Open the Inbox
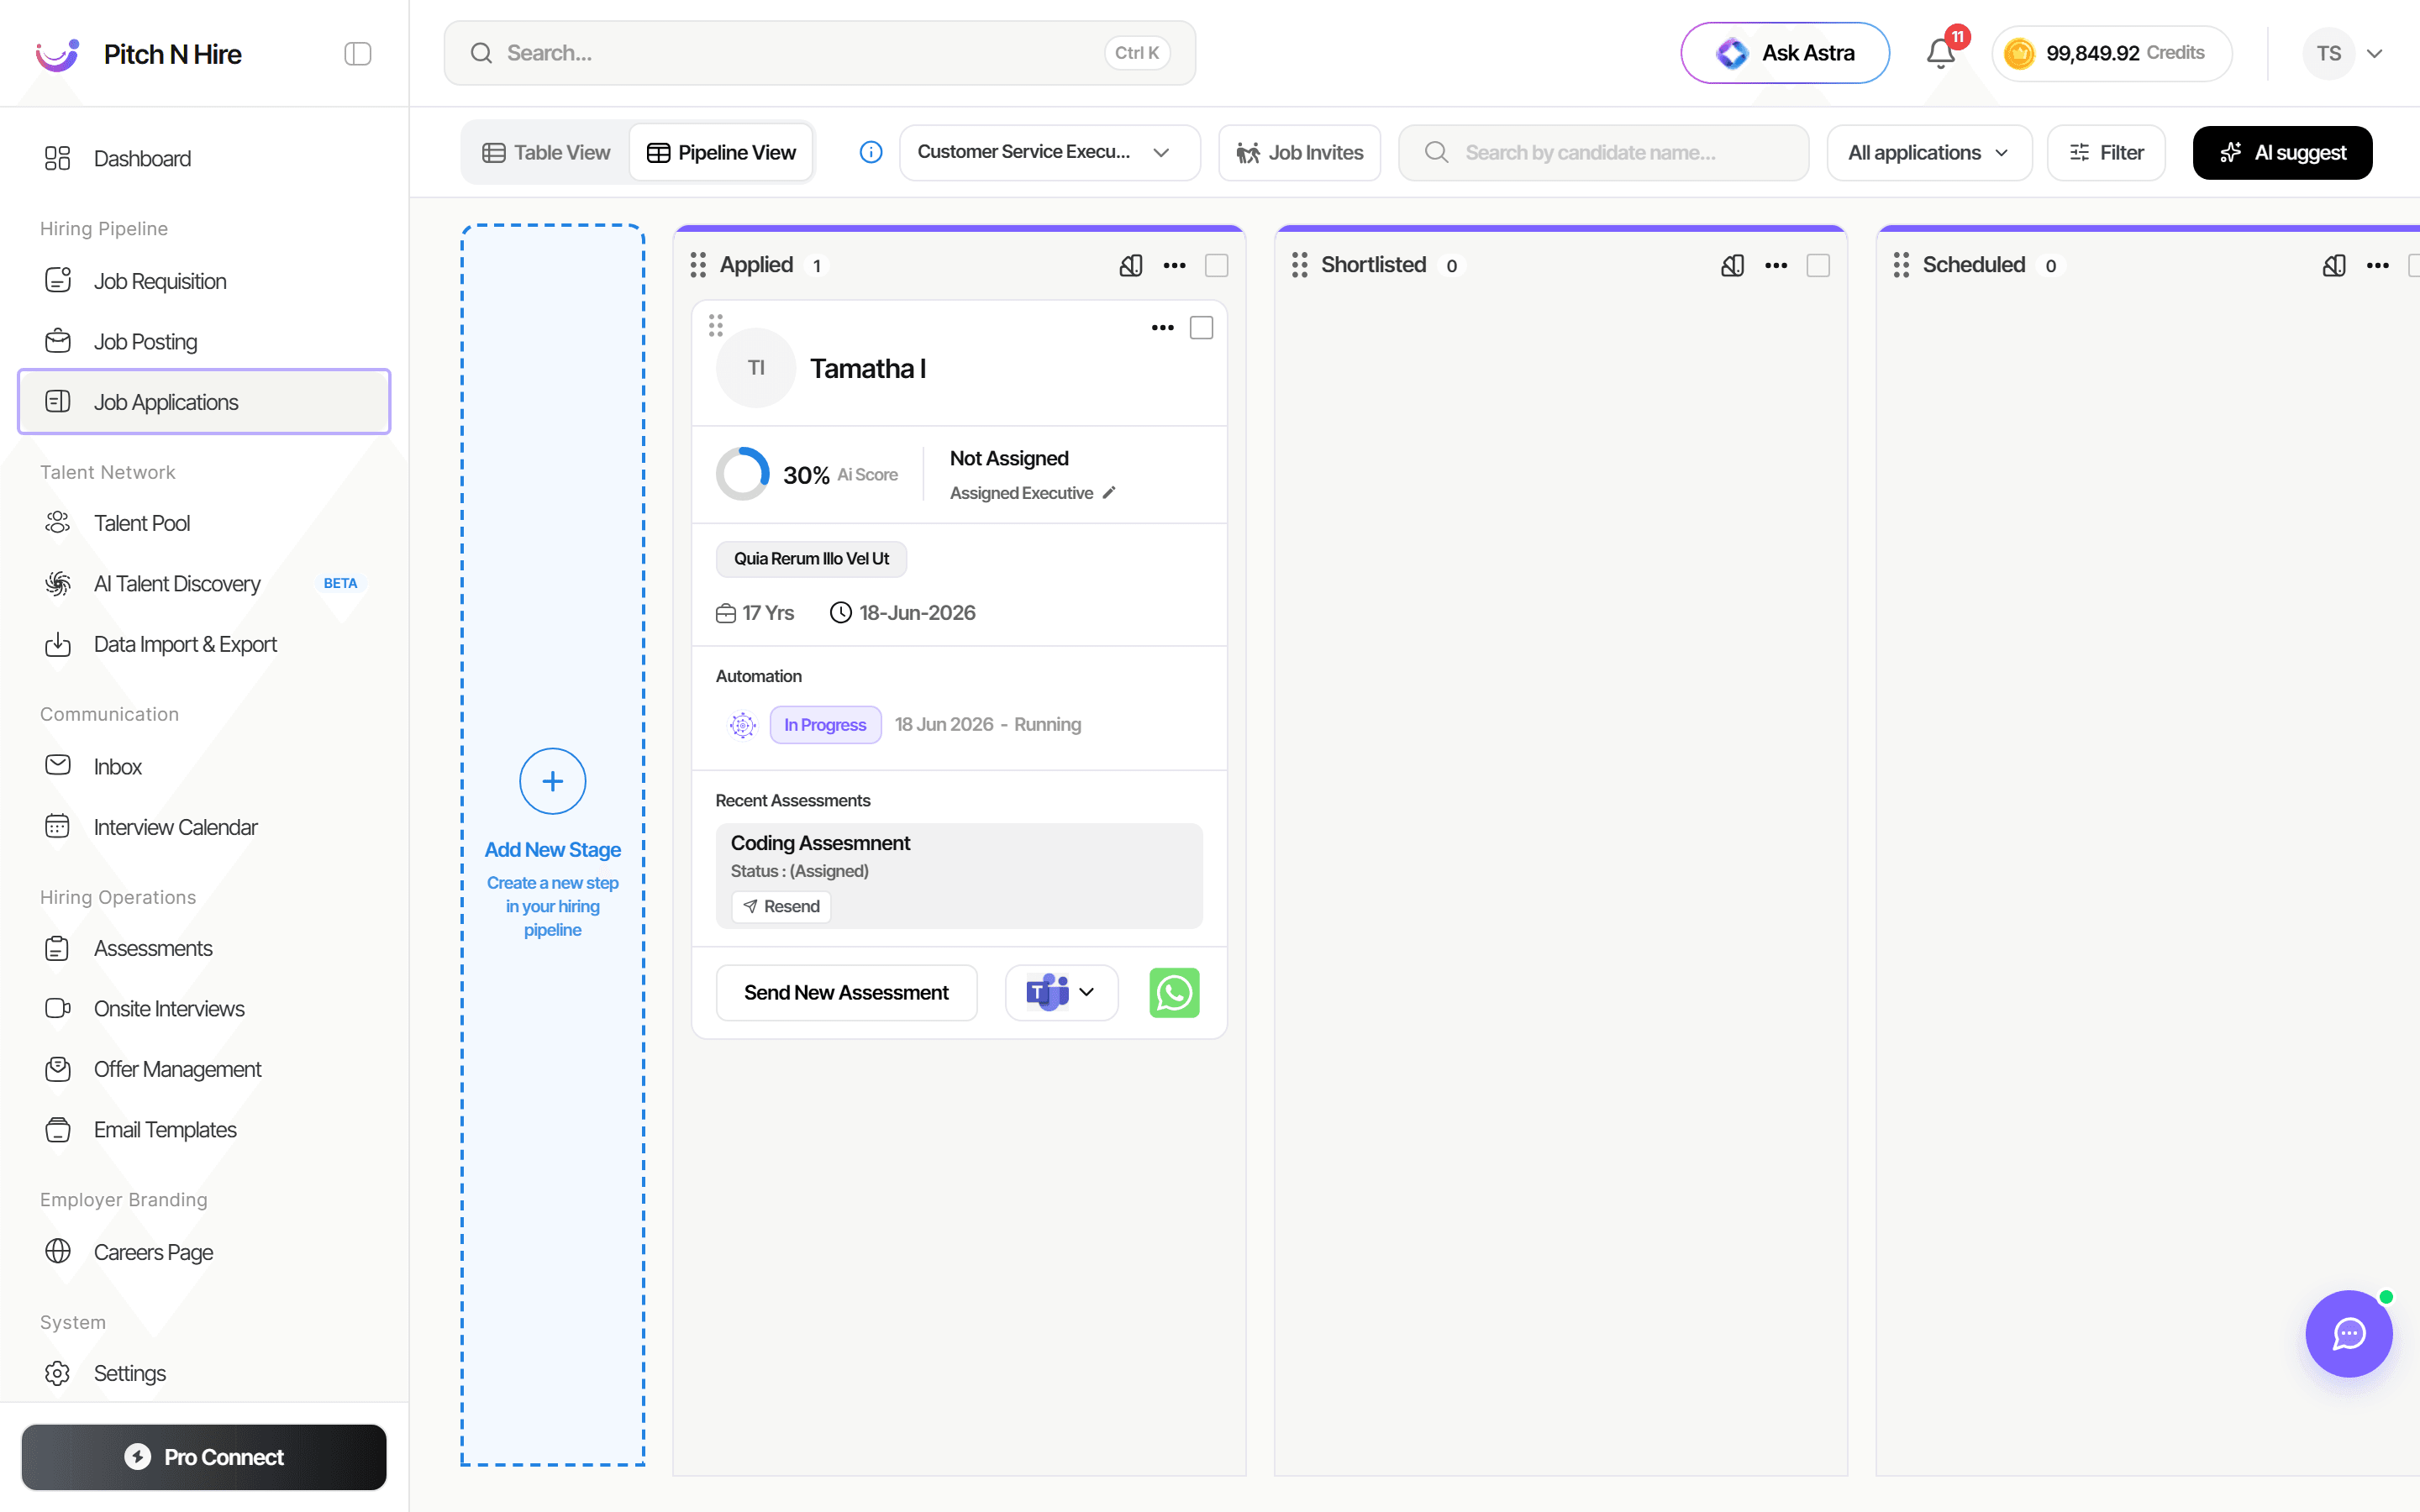Screen dimensions: 2420x1512 pyautogui.click(x=204, y=766)
